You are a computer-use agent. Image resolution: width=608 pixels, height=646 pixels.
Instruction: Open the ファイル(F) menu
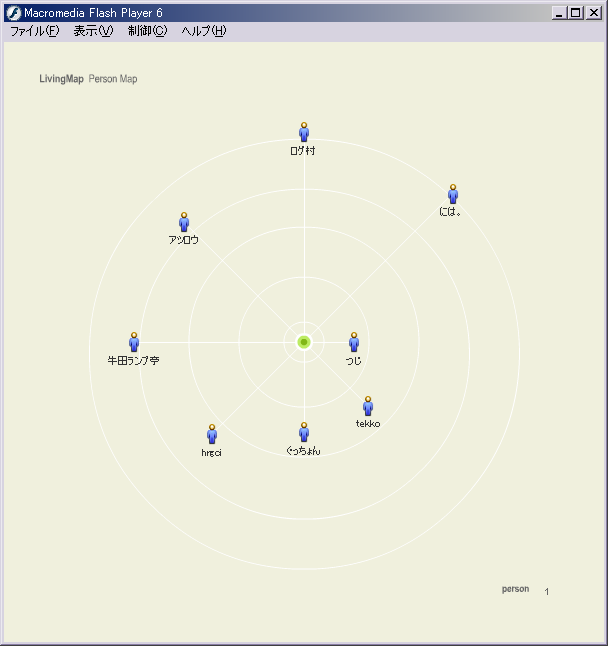click(34, 31)
